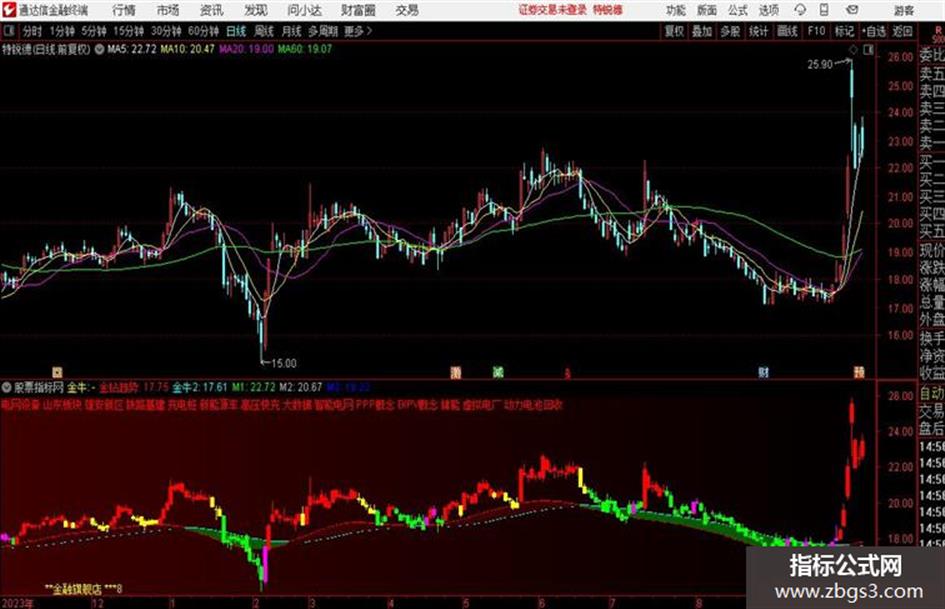This screenshot has height=609, width=945.
Task: Toggle the side panel icon beside the diamond
Action: pyautogui.click(x=868, y=50)
